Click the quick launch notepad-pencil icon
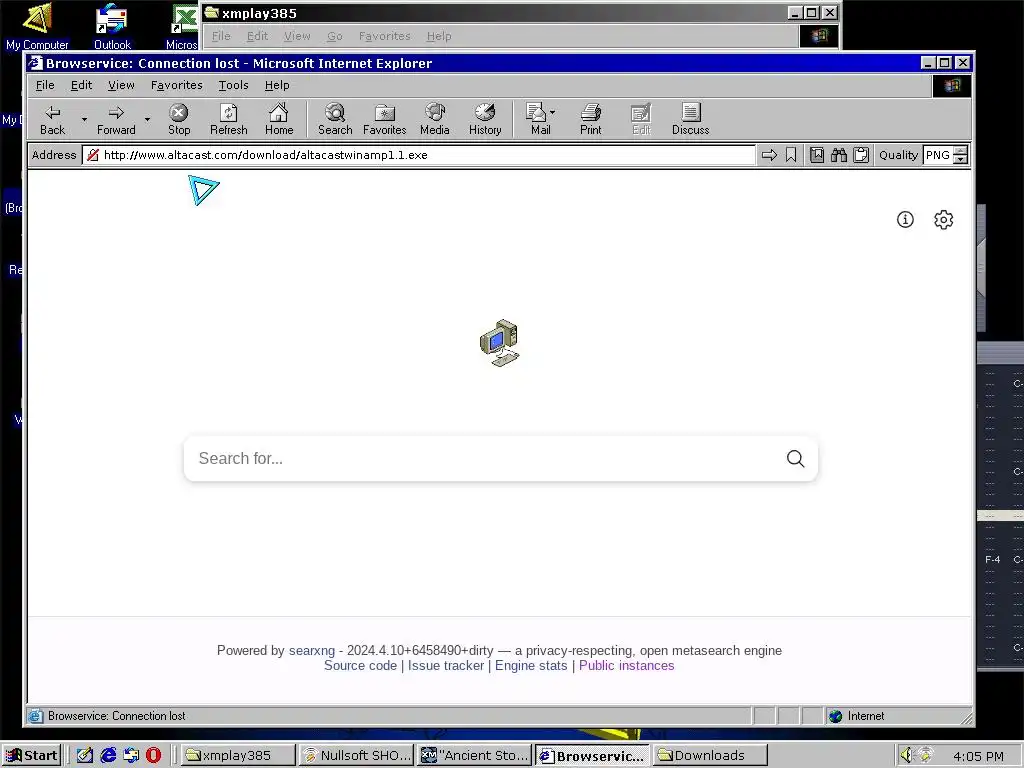The height and width of the screenshot is (768, 1024). click(85, 756)
